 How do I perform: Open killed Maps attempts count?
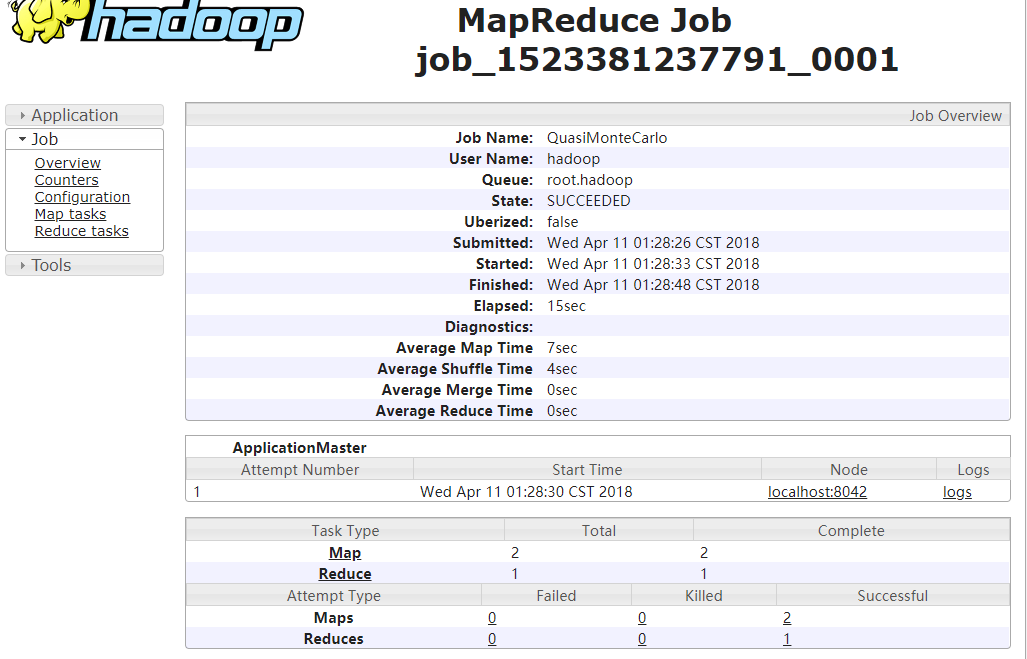[x=641, y=618]
